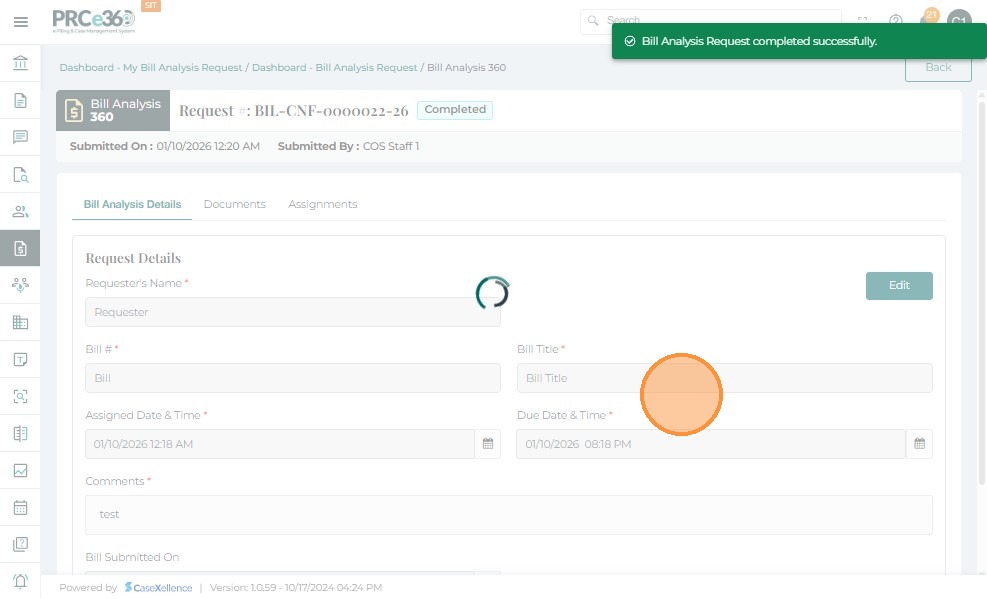The image size is (987, 599).
Task: Click the magnifier icon in search box
Action: [x=593, y=20]
